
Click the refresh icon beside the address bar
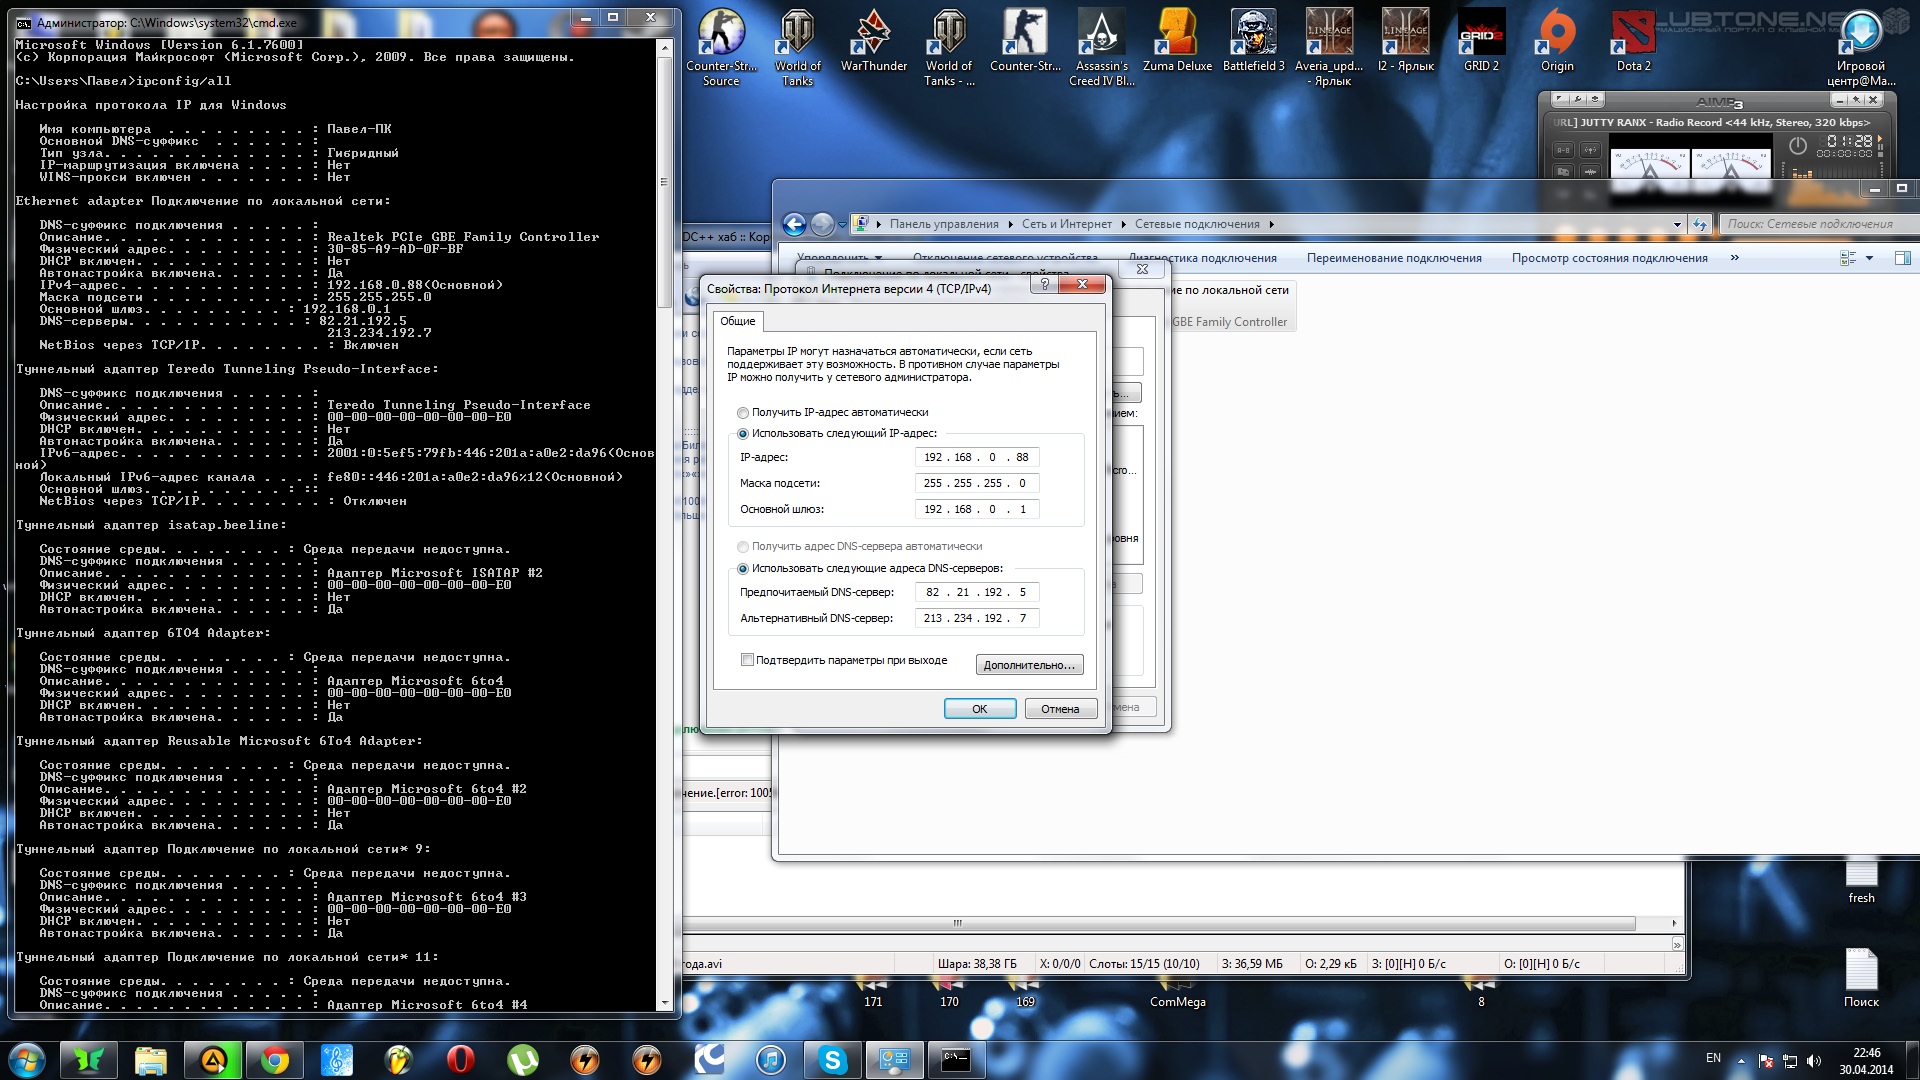[x=1700, y=224]
